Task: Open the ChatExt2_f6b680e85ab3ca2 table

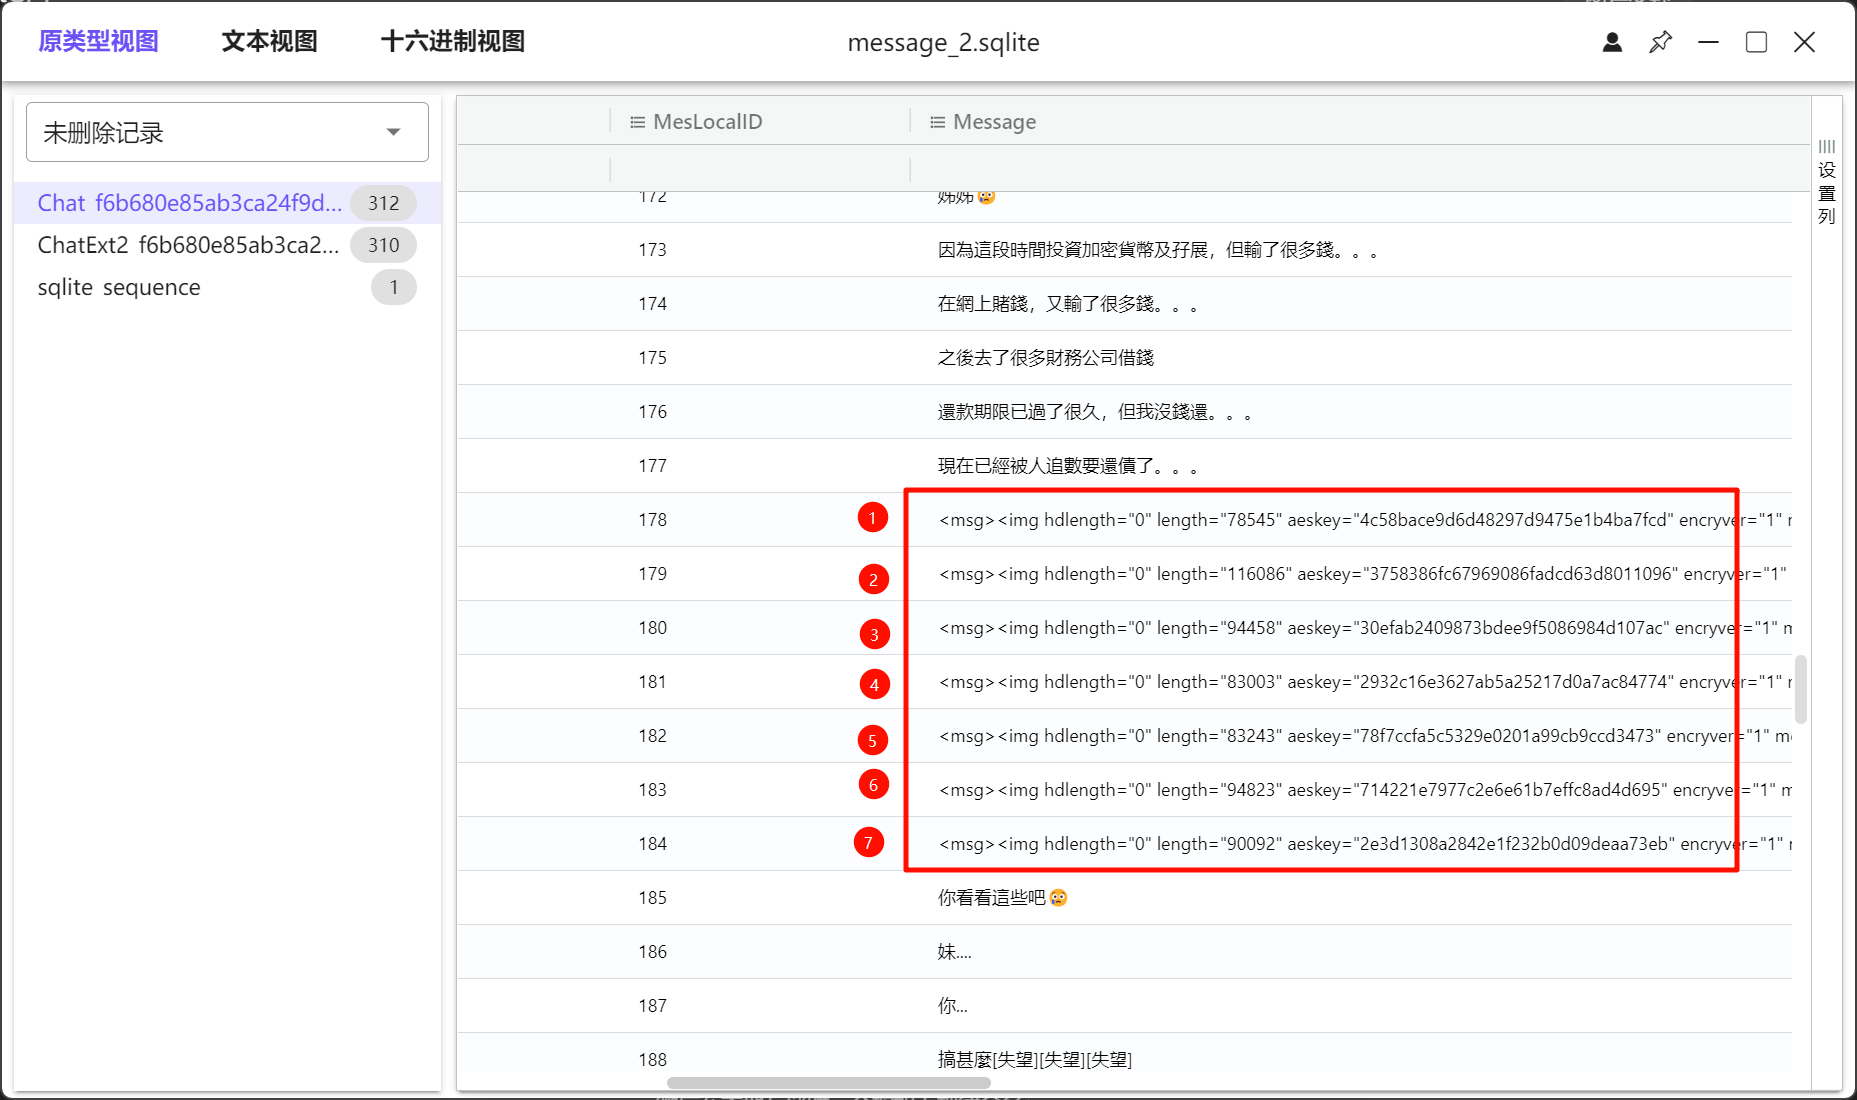Action: click(x=188, y=245)
